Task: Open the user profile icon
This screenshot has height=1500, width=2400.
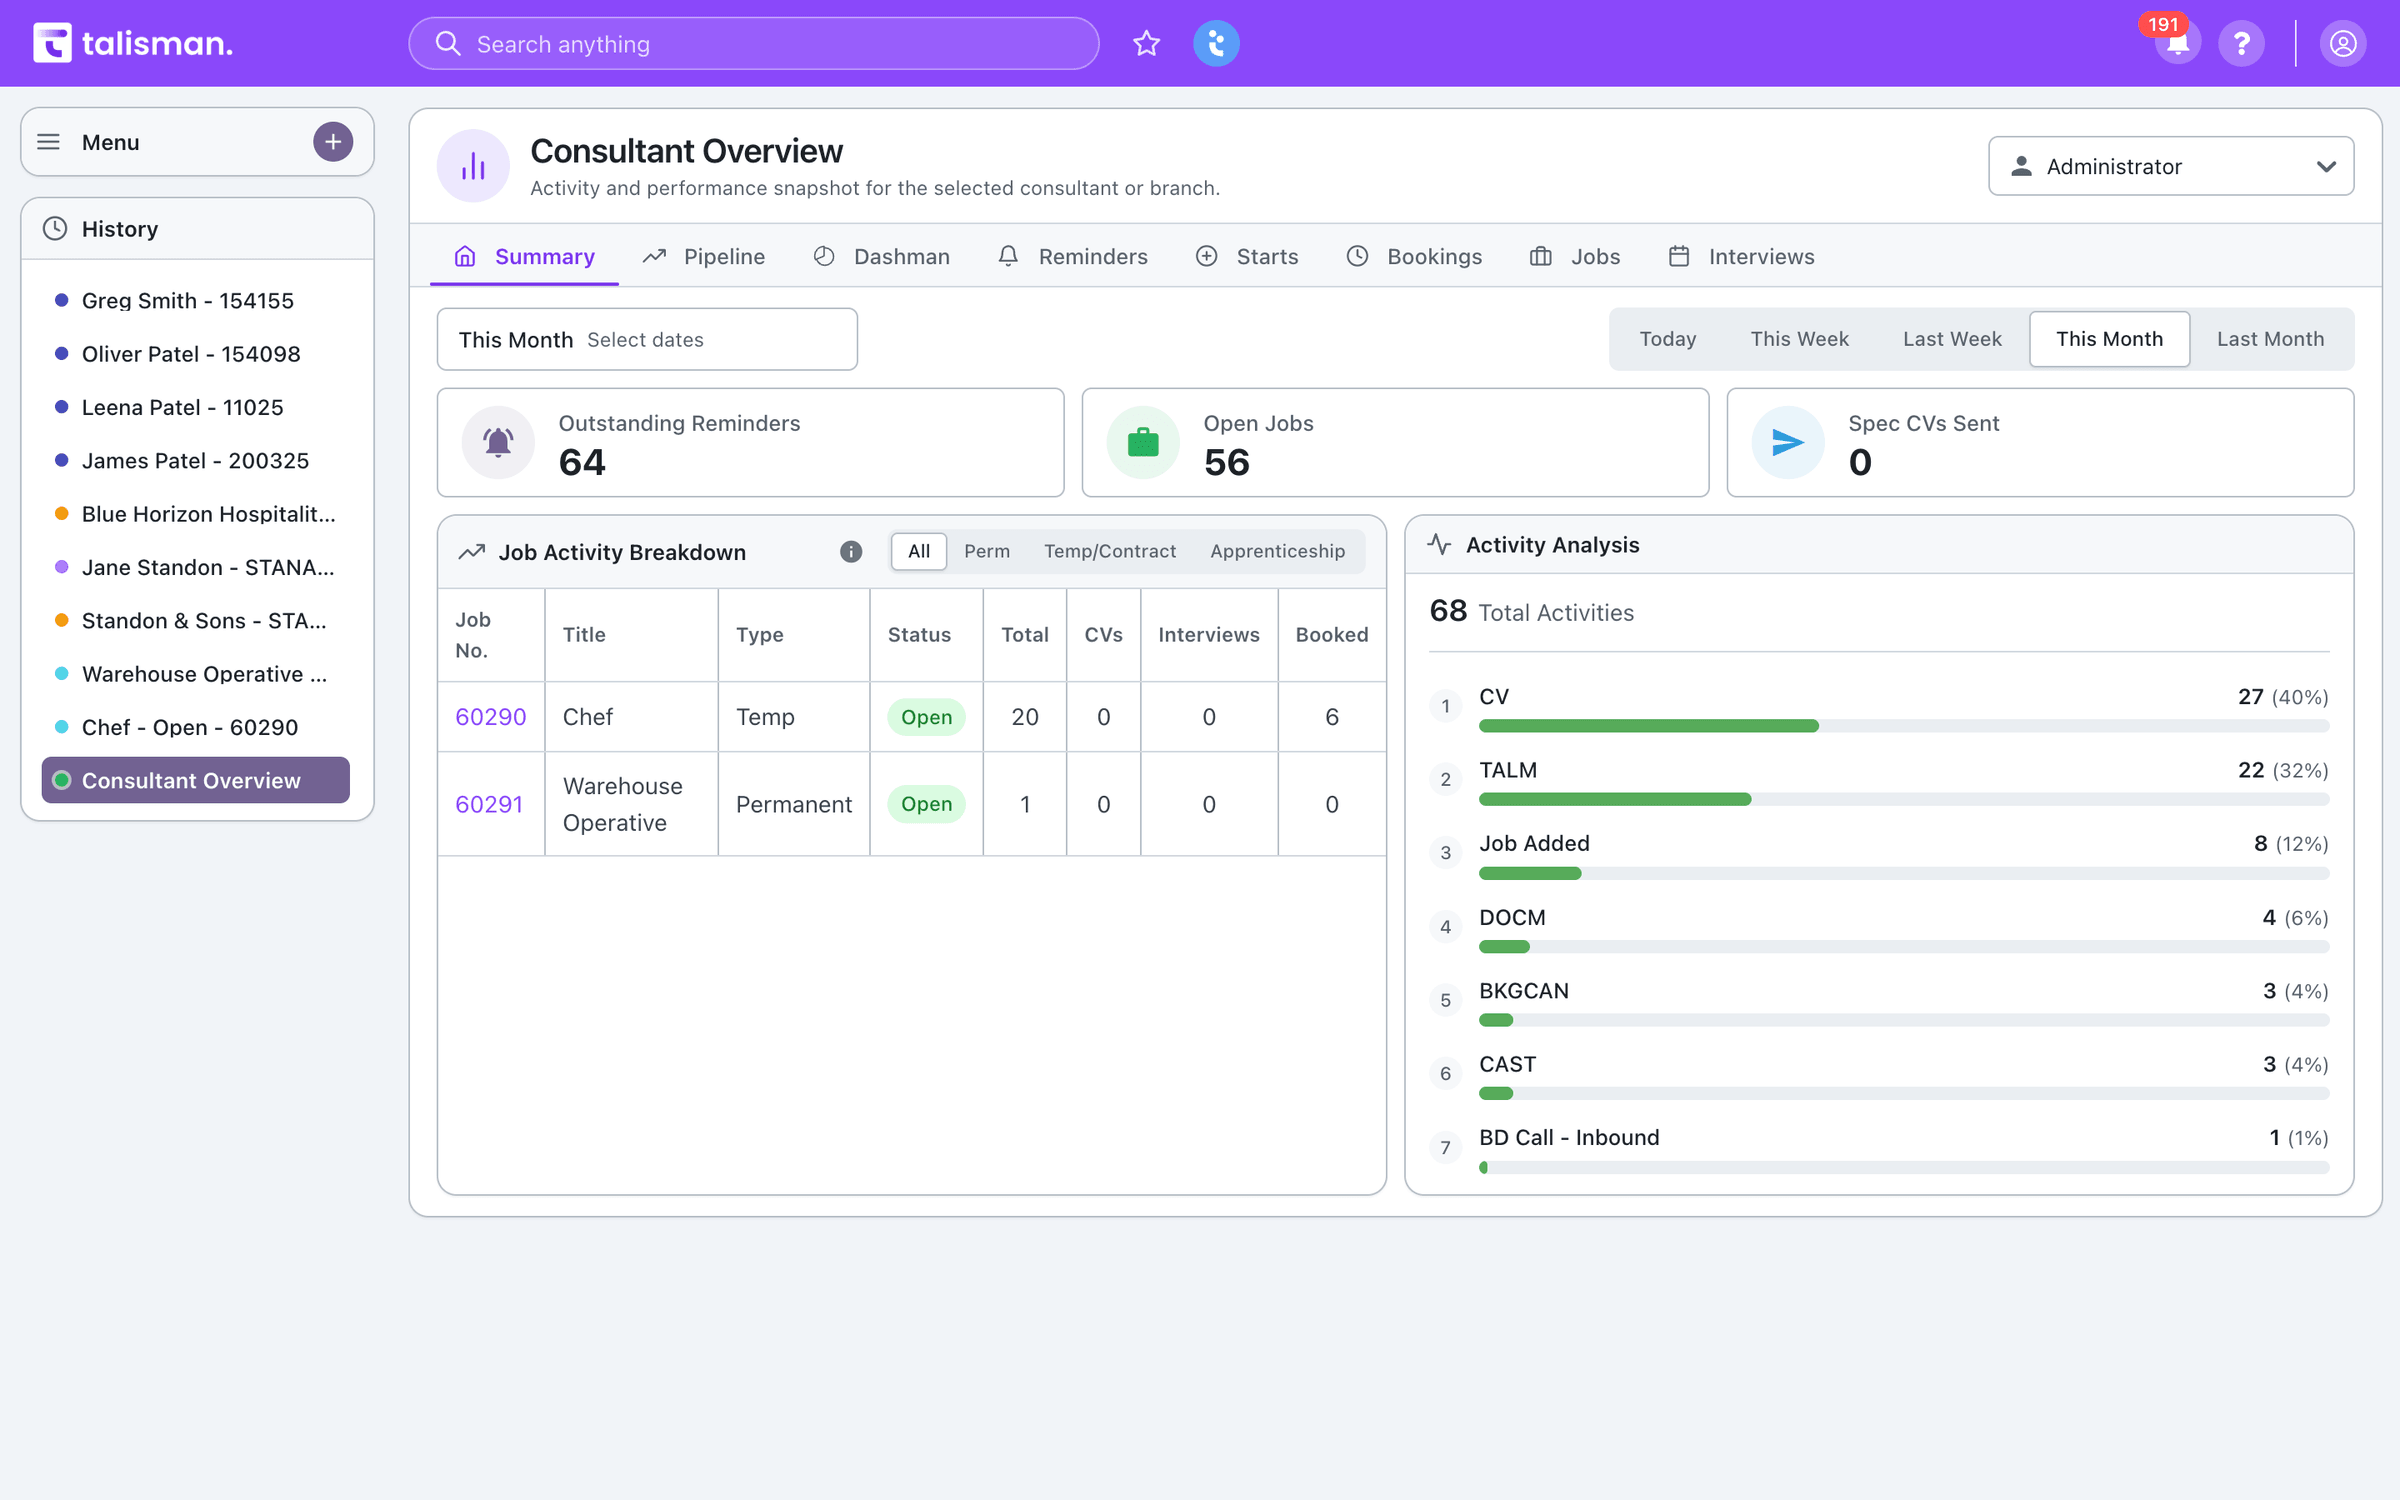Action: pyautogui.click(x=2342, y=44)
